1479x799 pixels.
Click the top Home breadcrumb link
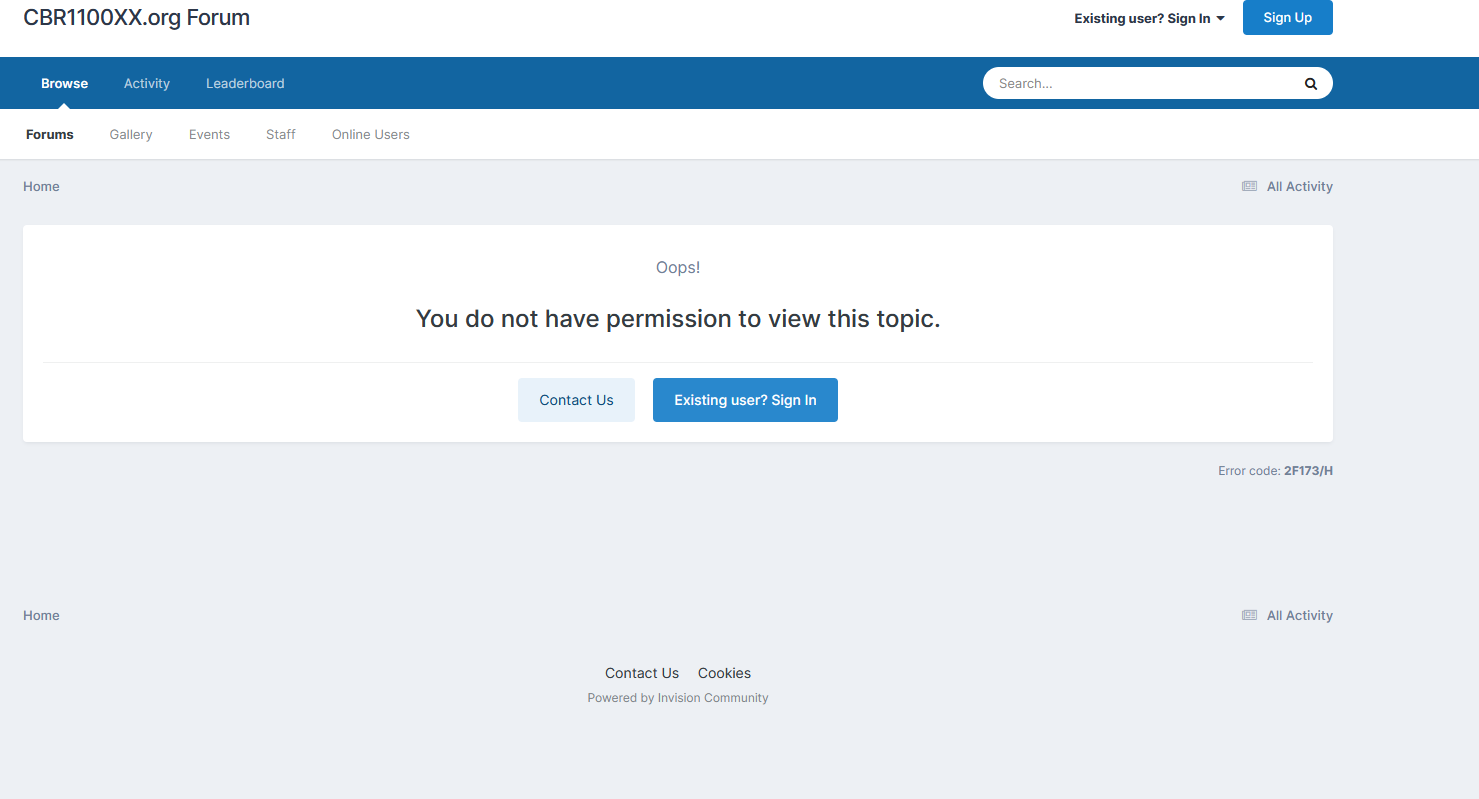(41, 187)
